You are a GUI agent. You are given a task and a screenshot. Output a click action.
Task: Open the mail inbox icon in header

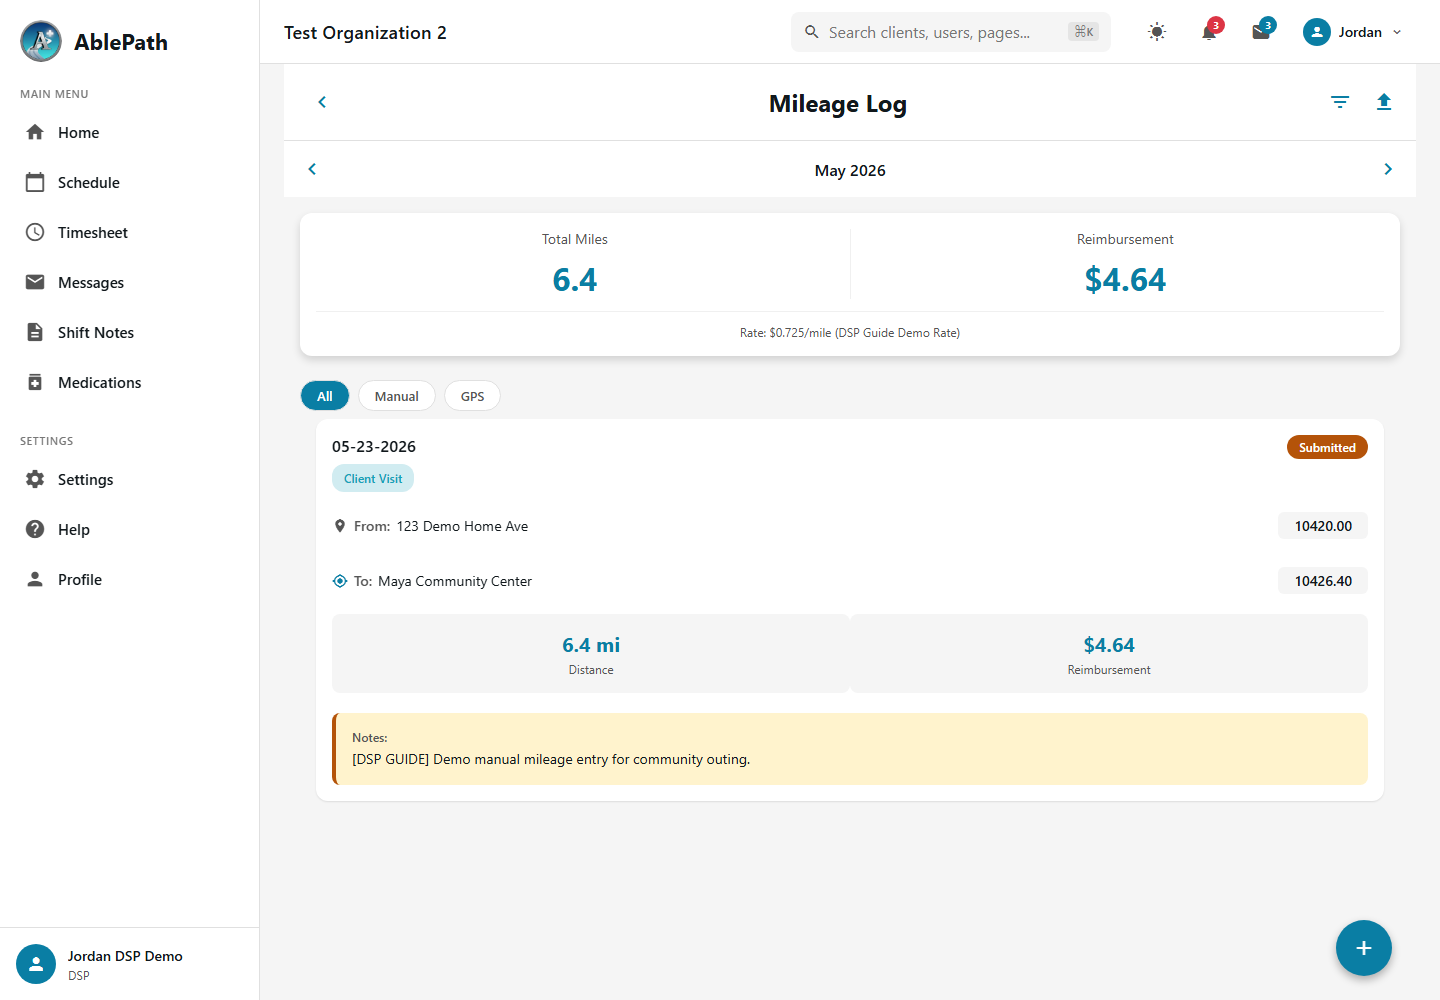pos(1261,32)
